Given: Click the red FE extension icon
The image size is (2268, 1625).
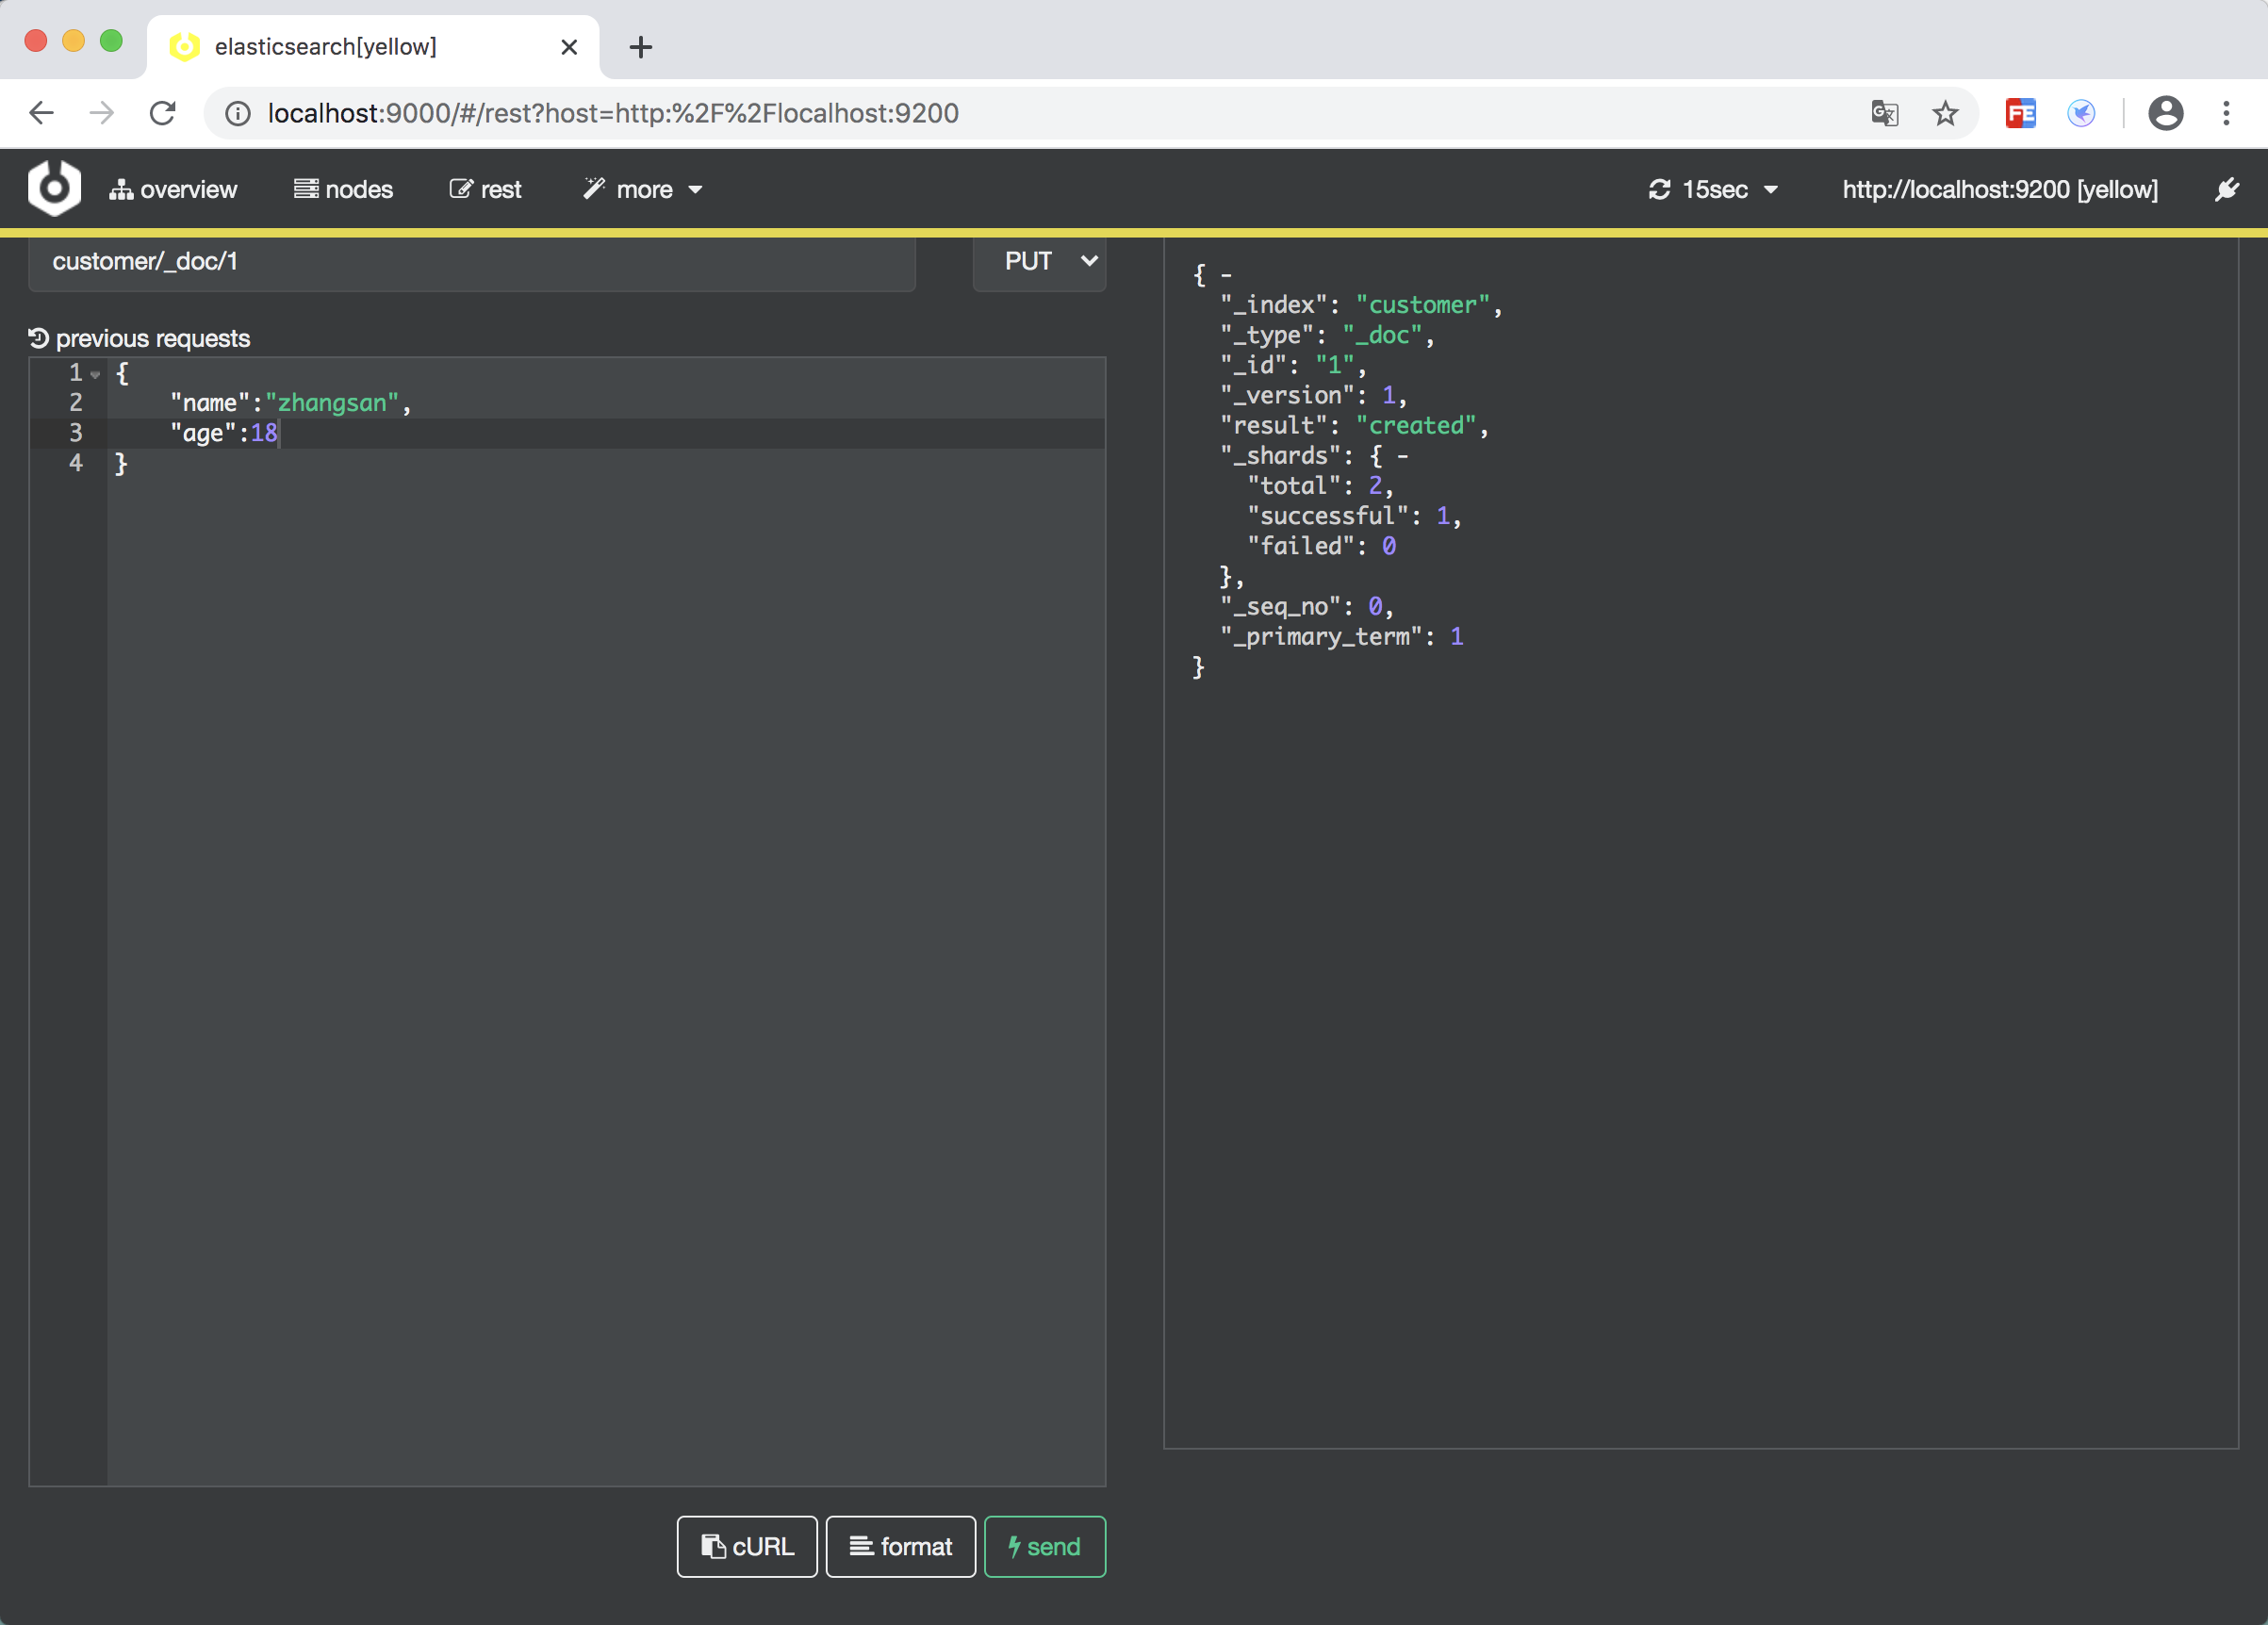Looking at the screenshot, I should [2020, 113].
